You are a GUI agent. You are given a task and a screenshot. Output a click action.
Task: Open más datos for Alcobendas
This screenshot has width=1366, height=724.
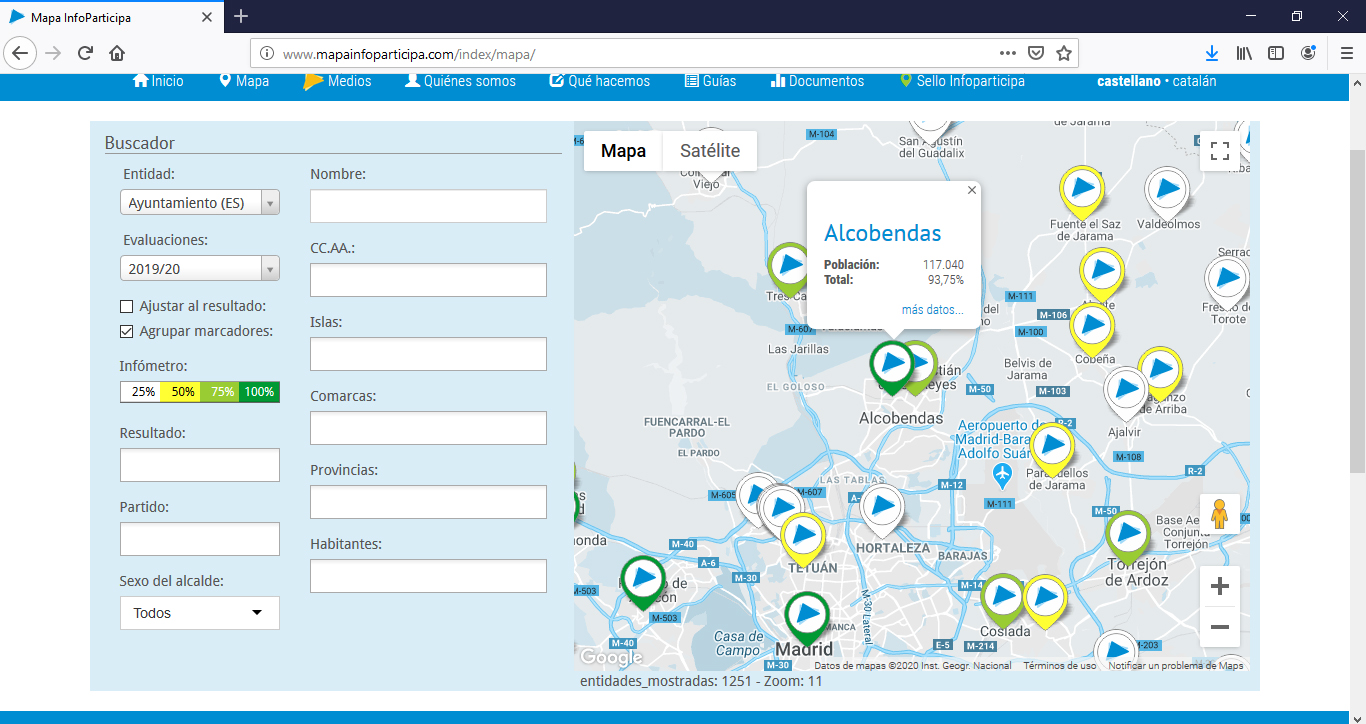tap(932, 310)
